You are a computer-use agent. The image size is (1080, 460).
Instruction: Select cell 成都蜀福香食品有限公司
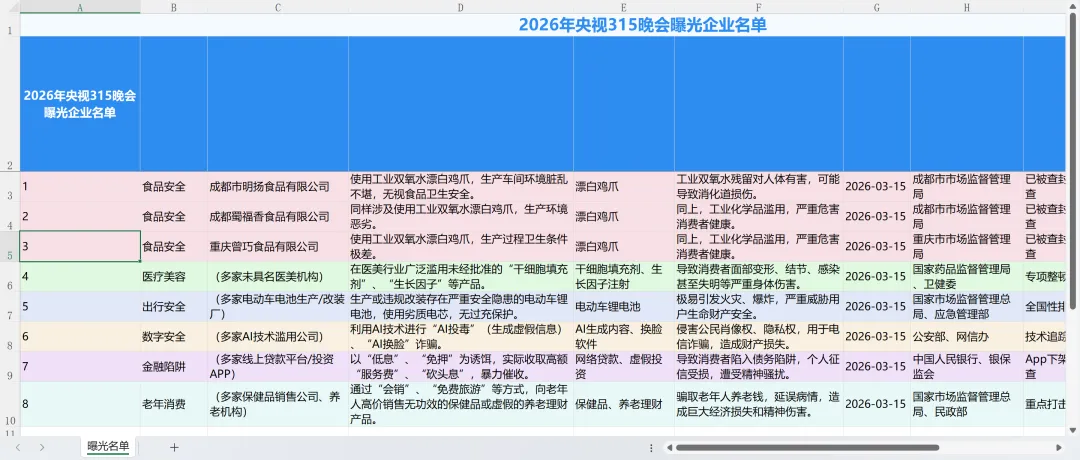[x=278, y=216]
